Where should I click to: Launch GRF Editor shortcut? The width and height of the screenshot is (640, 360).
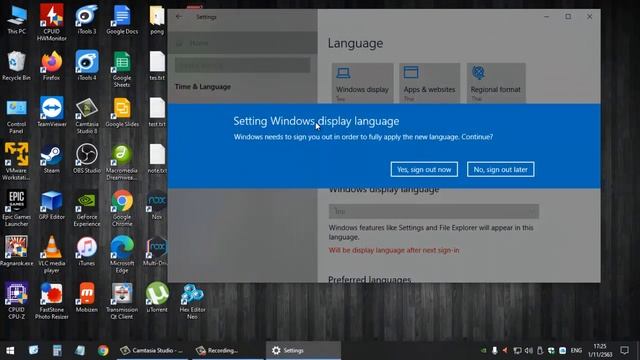[51, 205]
